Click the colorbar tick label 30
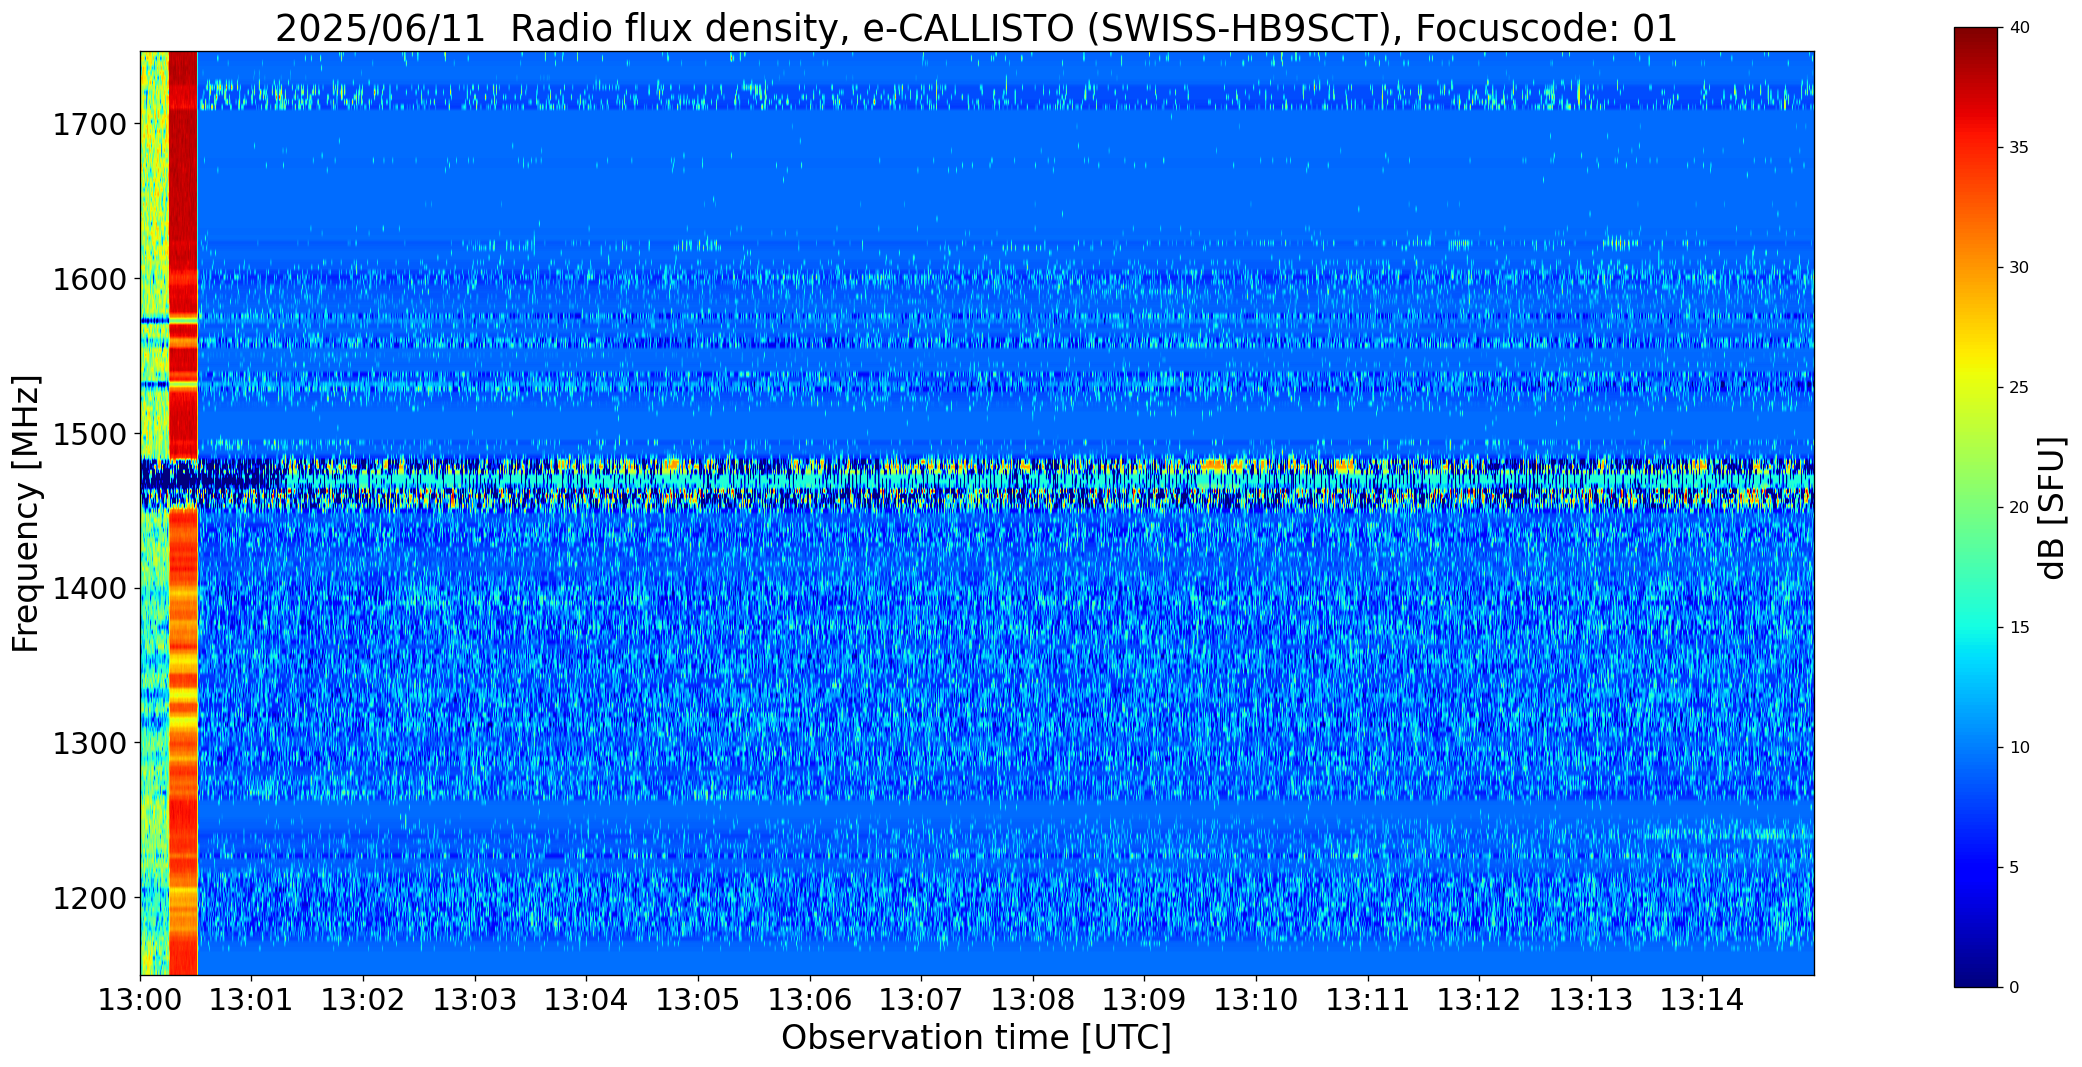The height and width of the screenshot is (1067, 2082). [x=2019, y=268]
